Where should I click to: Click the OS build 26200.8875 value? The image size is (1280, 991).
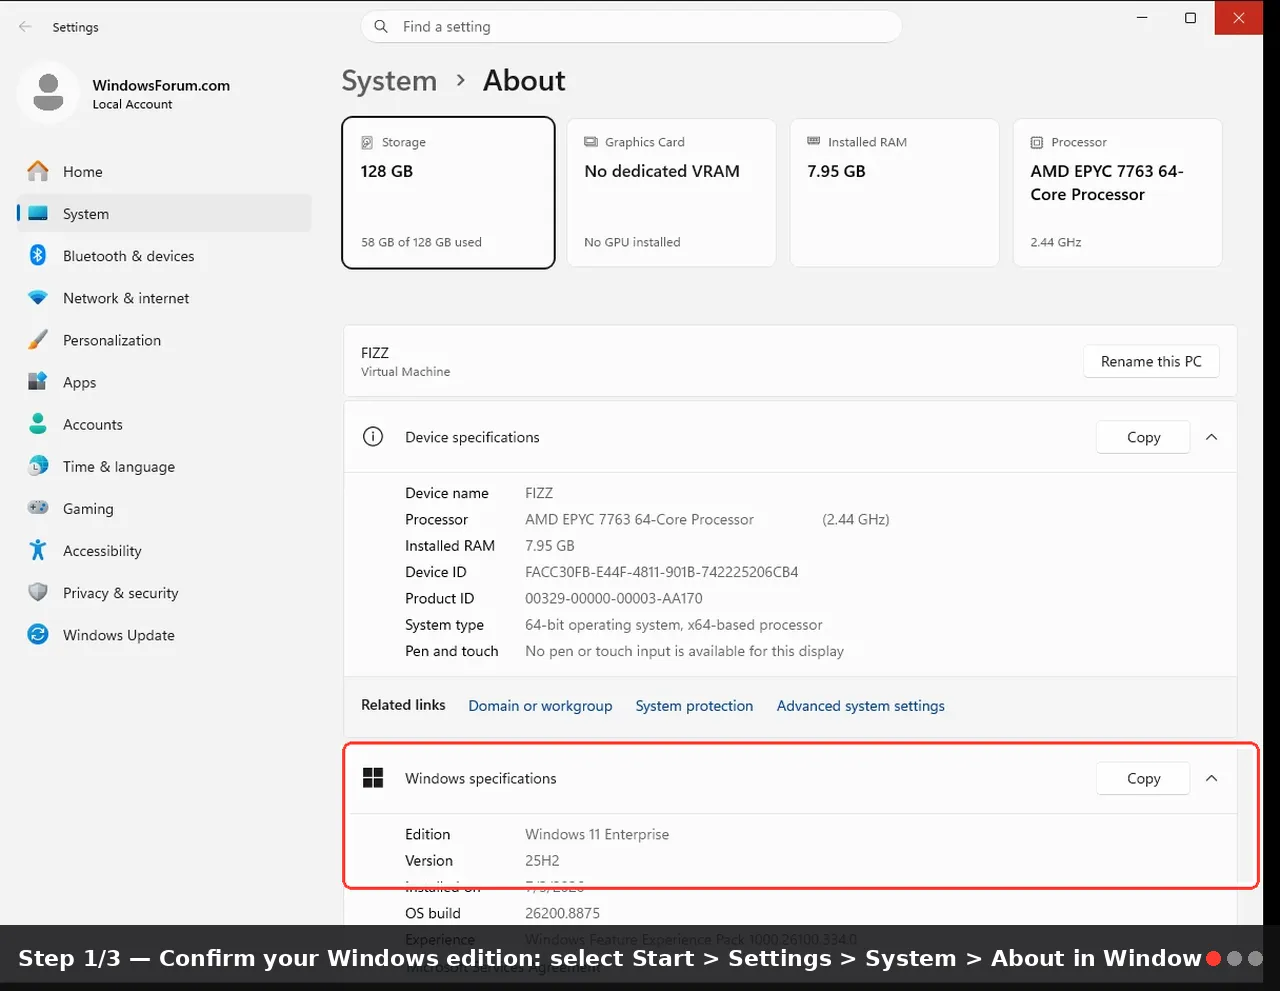562,913
